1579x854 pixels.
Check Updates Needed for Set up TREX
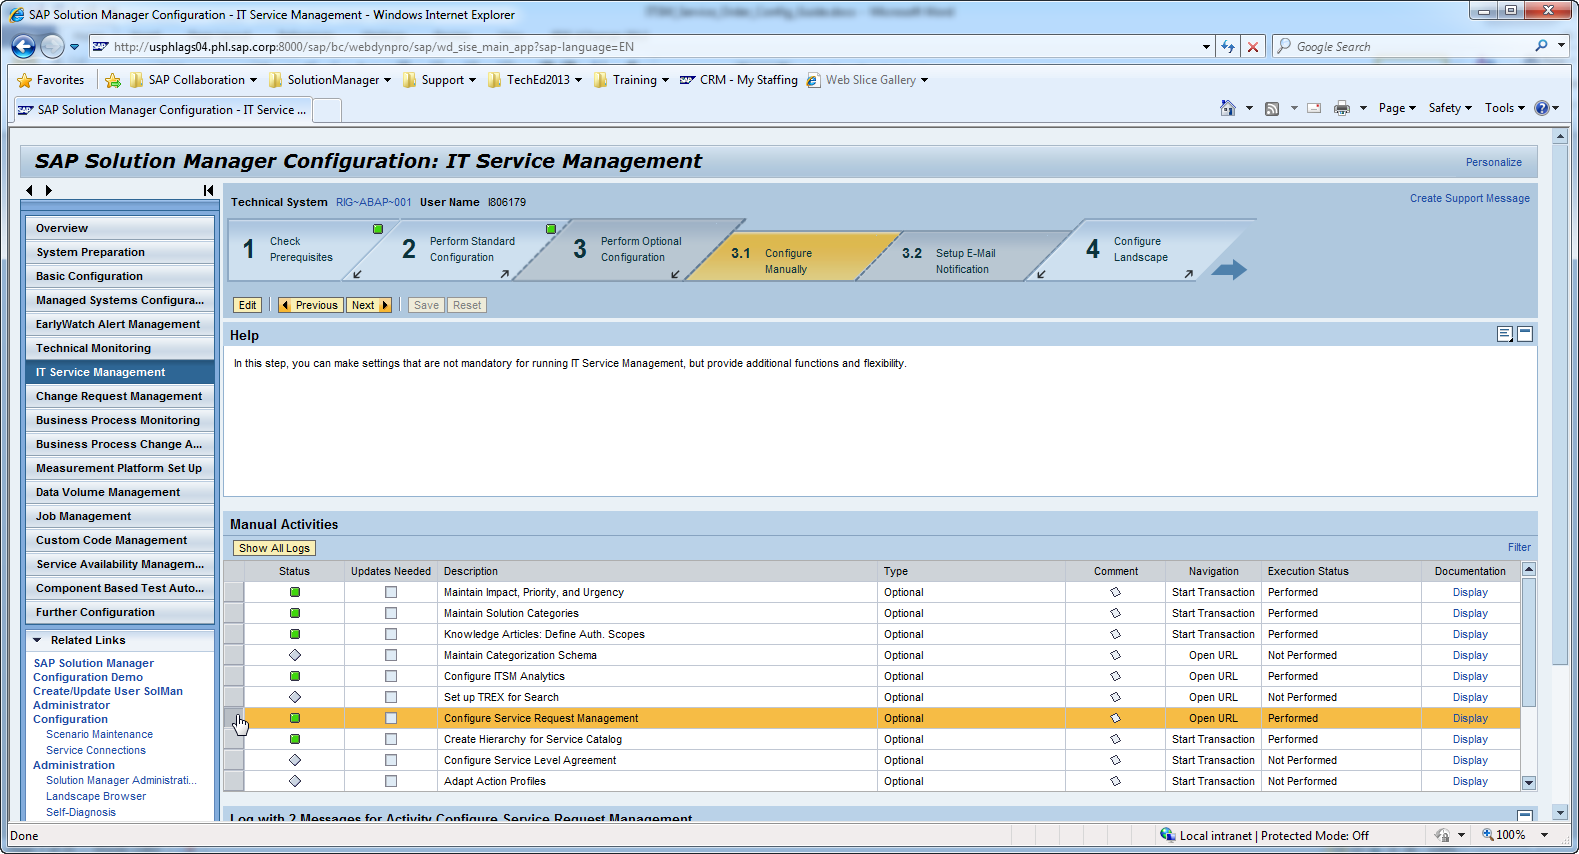tap(391, 697)
